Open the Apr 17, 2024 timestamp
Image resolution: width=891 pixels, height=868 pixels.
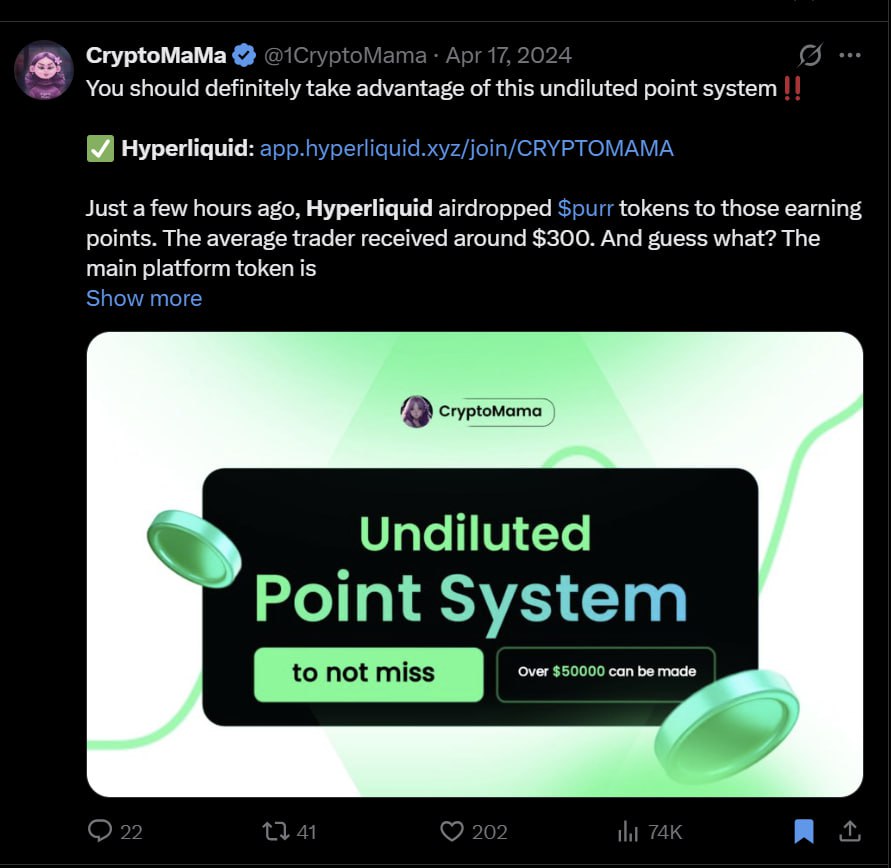coord(508,55)
